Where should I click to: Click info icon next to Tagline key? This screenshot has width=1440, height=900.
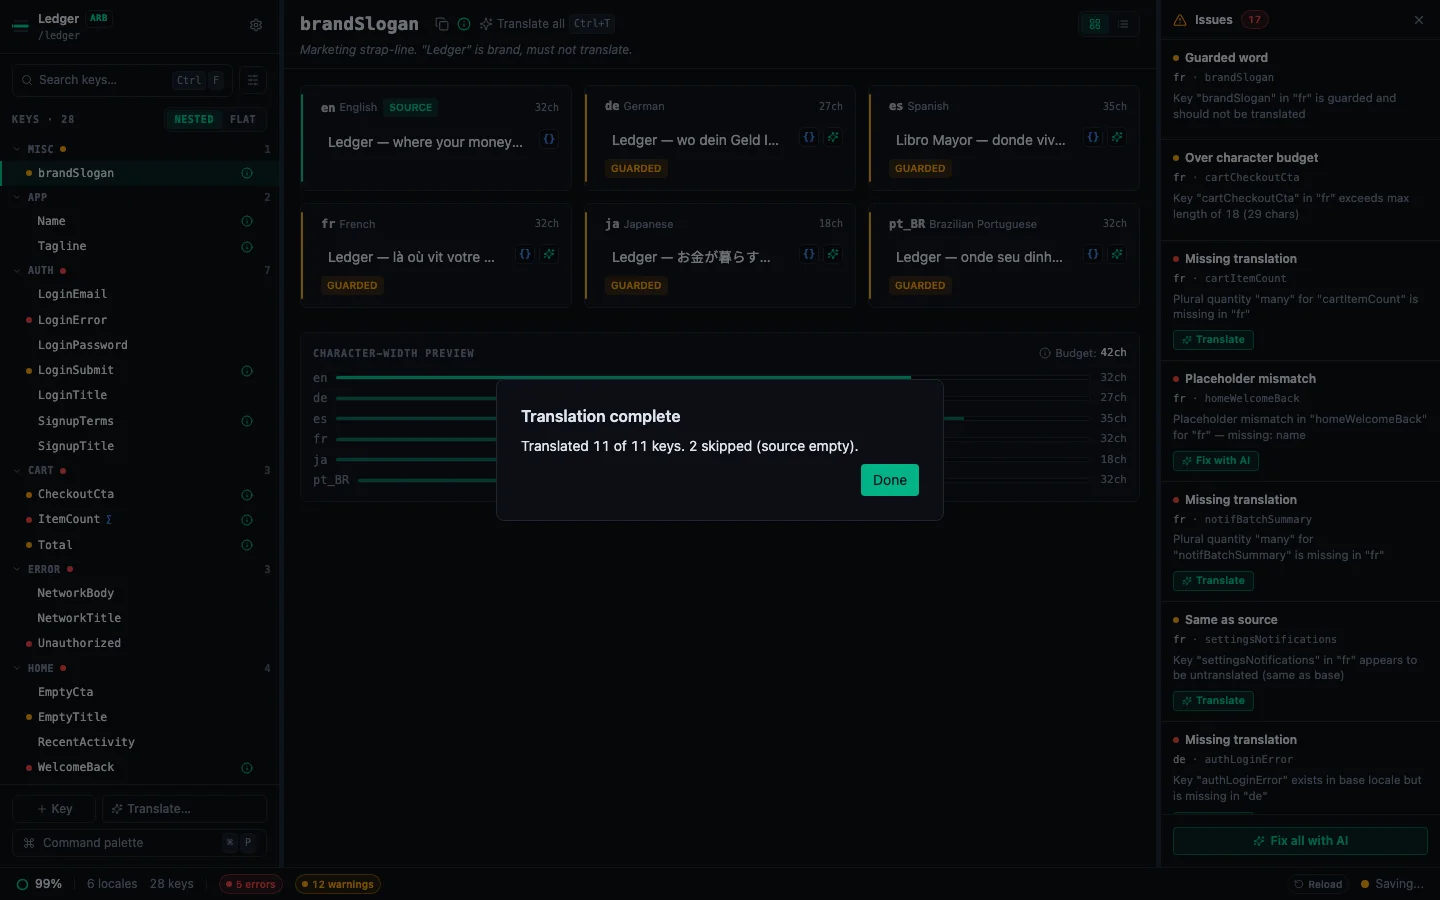pyautogui.click(x=247, y=246)
